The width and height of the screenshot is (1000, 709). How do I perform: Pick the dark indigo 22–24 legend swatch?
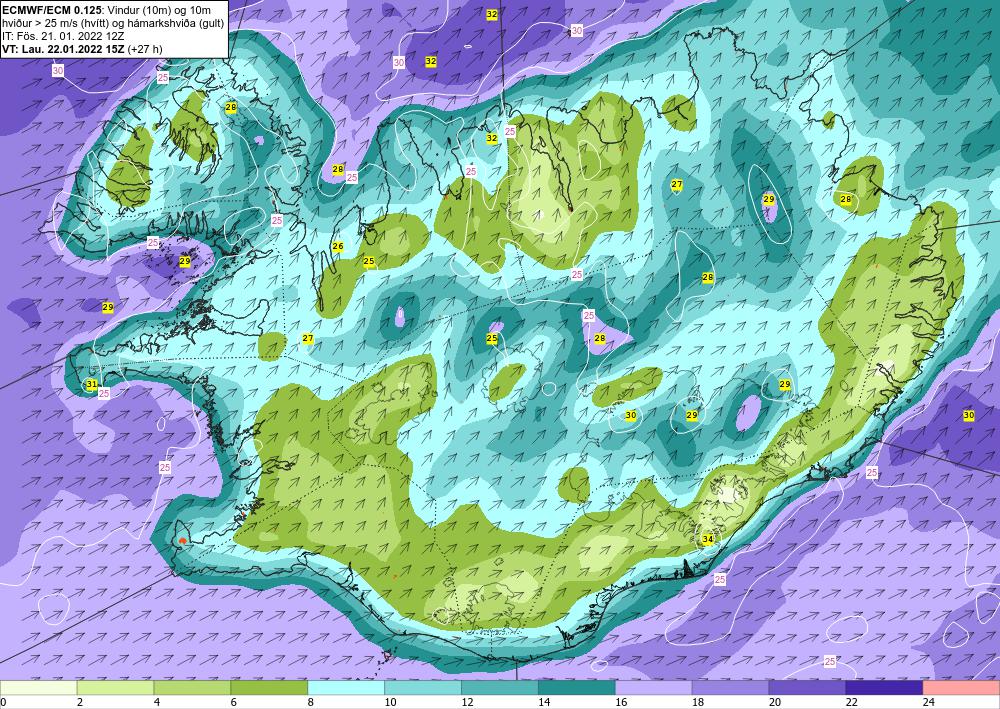pos(885,688)
